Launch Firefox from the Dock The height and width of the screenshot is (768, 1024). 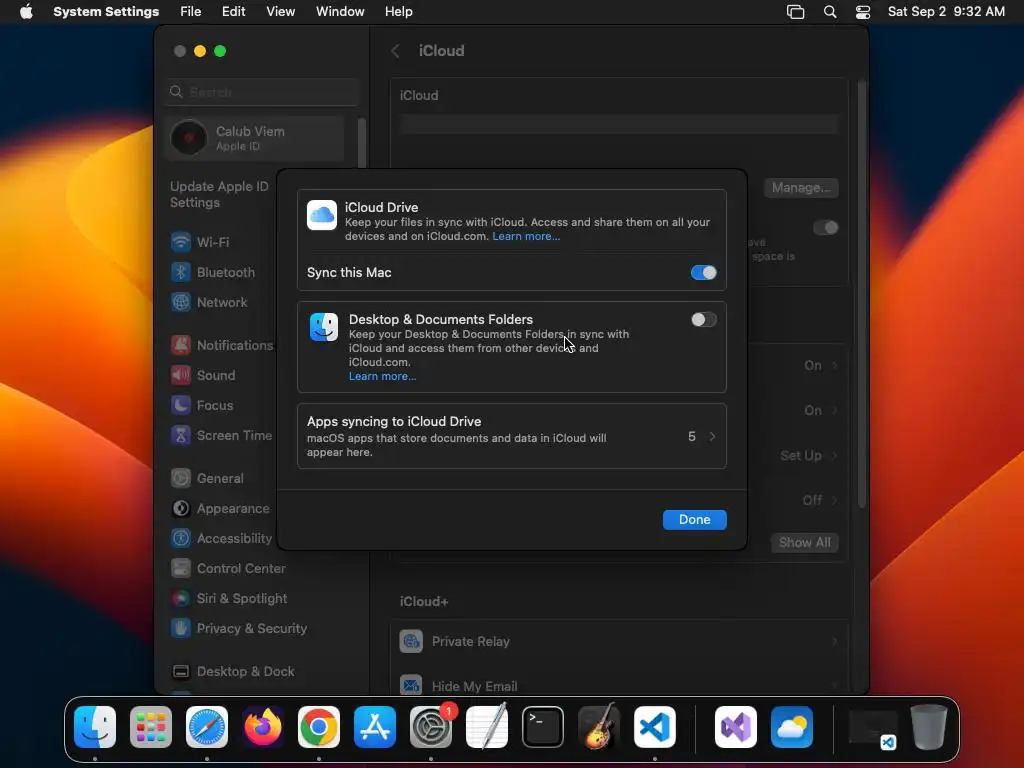[263, 726]
